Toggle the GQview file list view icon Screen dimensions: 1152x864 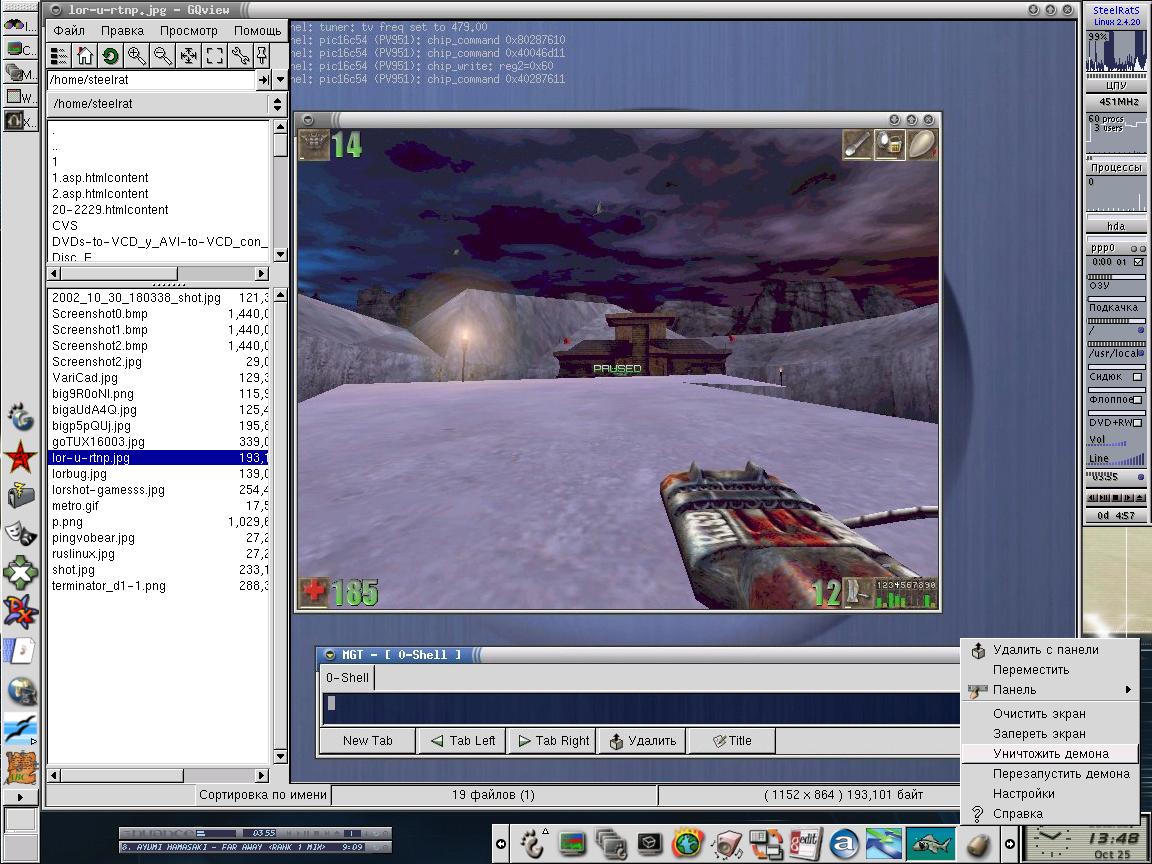click(x=60, y=56)
